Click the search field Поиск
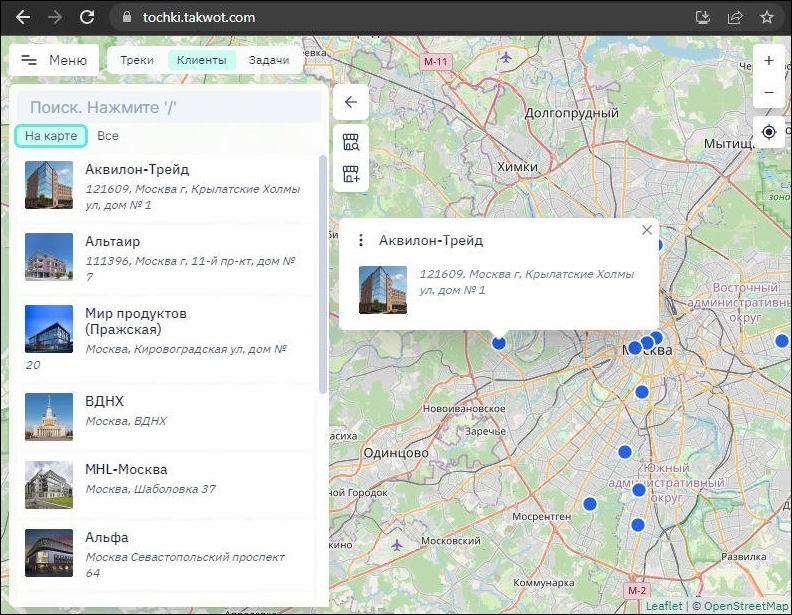792x615 pixels. pos(170,107)
